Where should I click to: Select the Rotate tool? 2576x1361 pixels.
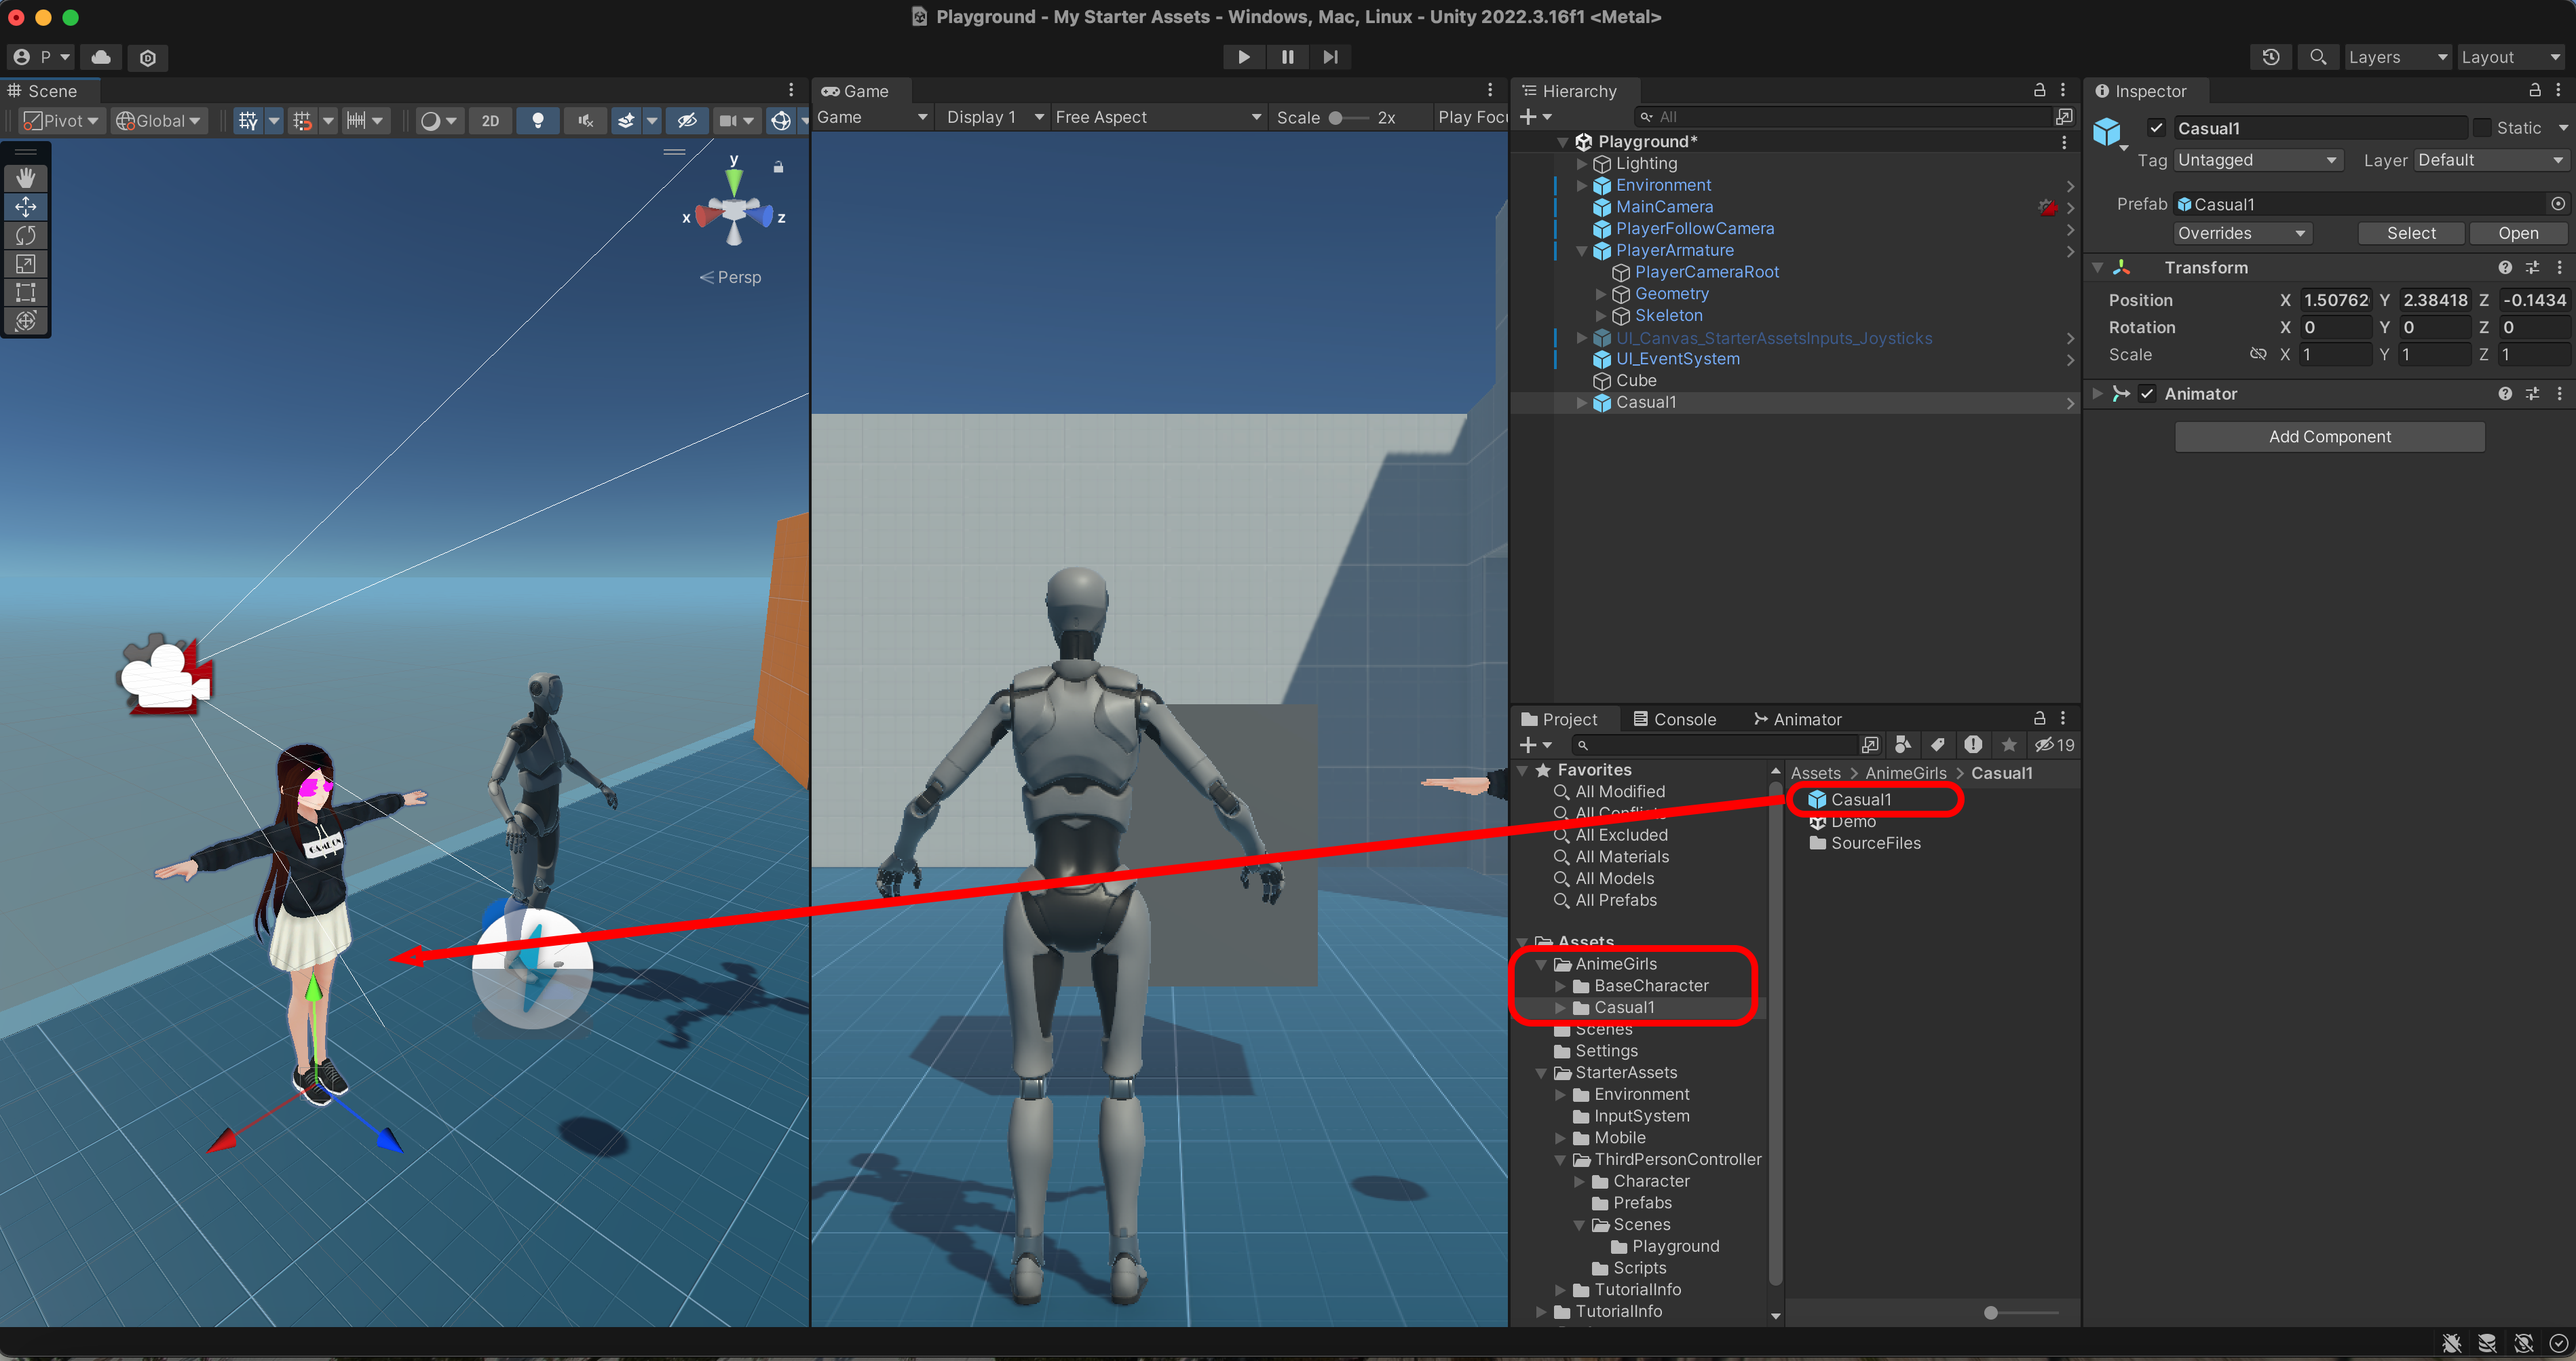click(26, 235)
